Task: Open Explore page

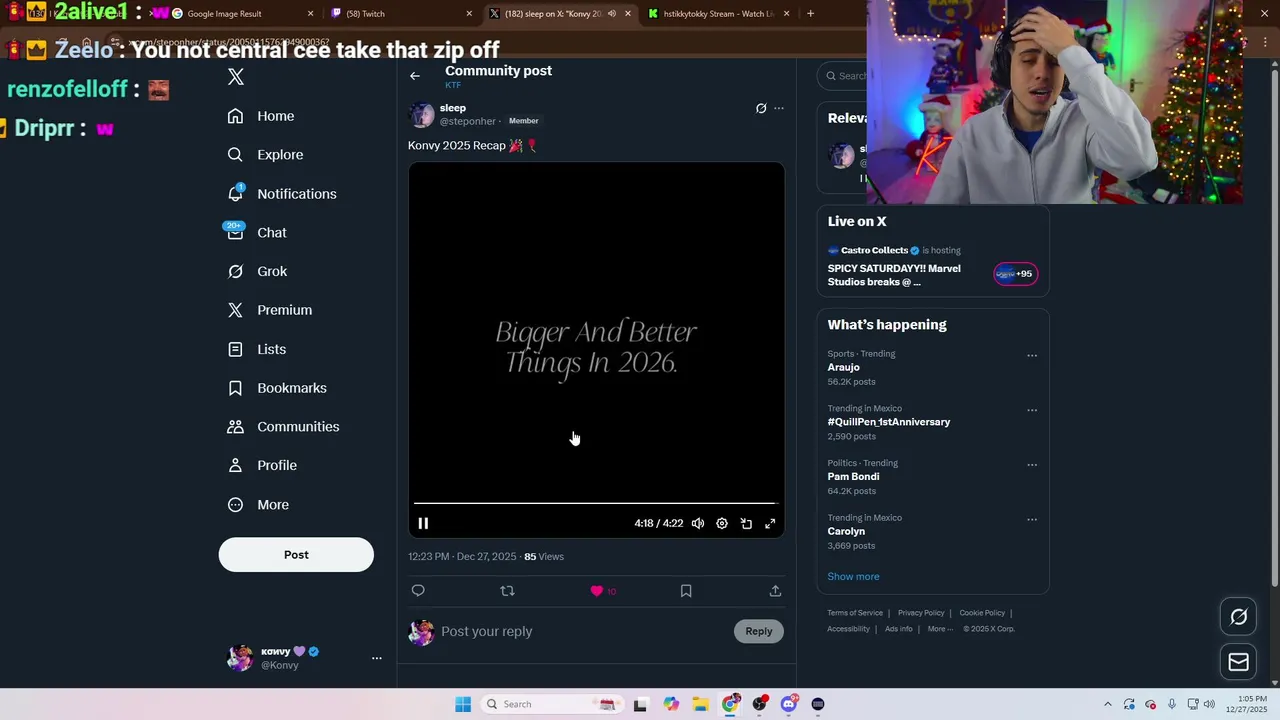Action: tap(265, 155)
